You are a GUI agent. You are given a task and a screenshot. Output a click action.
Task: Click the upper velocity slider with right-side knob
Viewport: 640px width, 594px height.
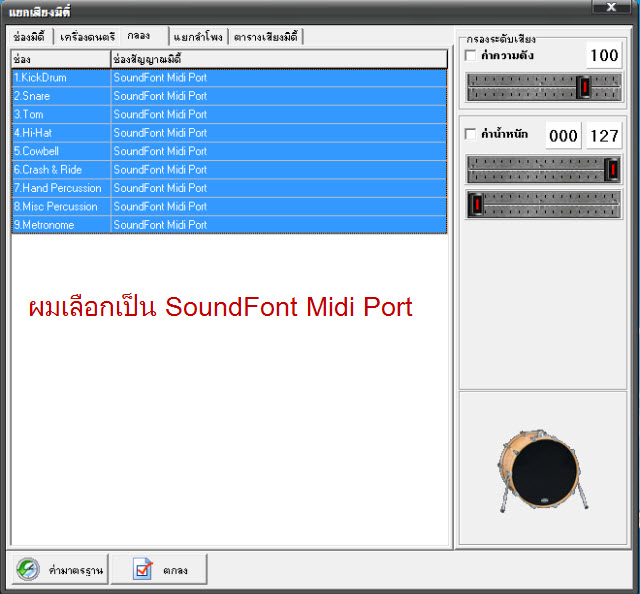tap(544, 169)
